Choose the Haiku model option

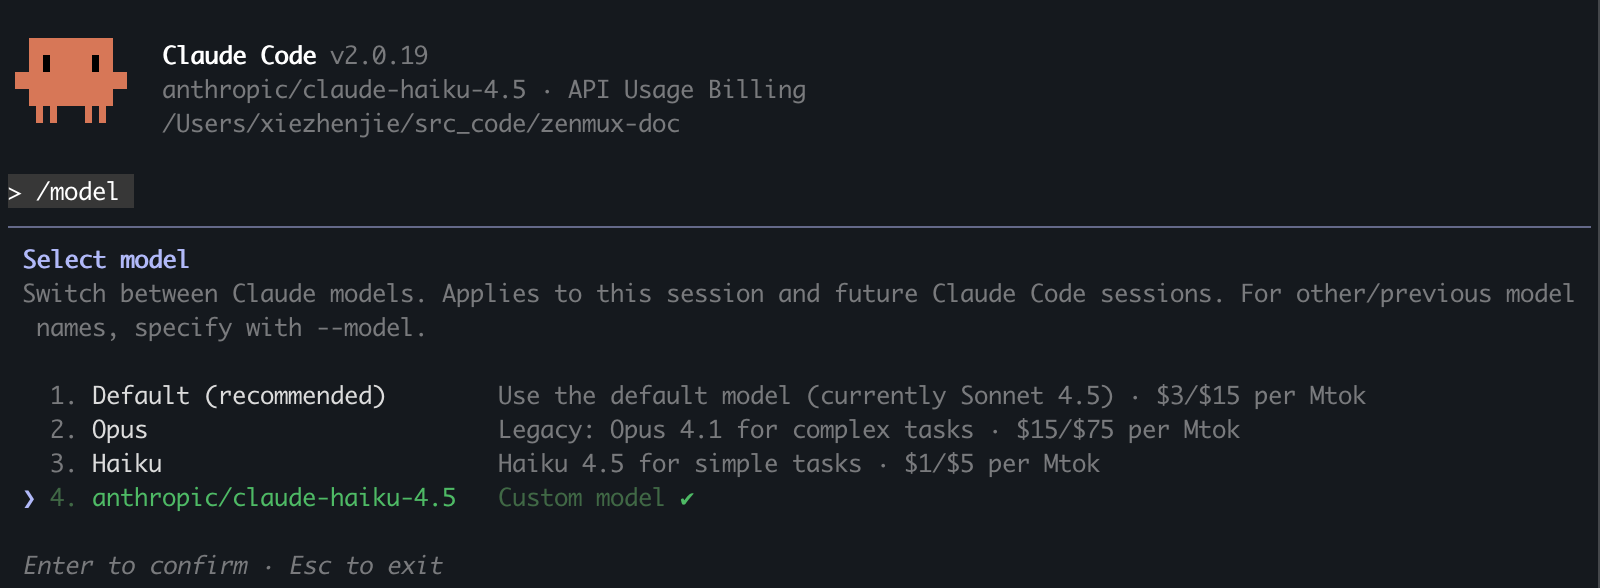point(126,464)
